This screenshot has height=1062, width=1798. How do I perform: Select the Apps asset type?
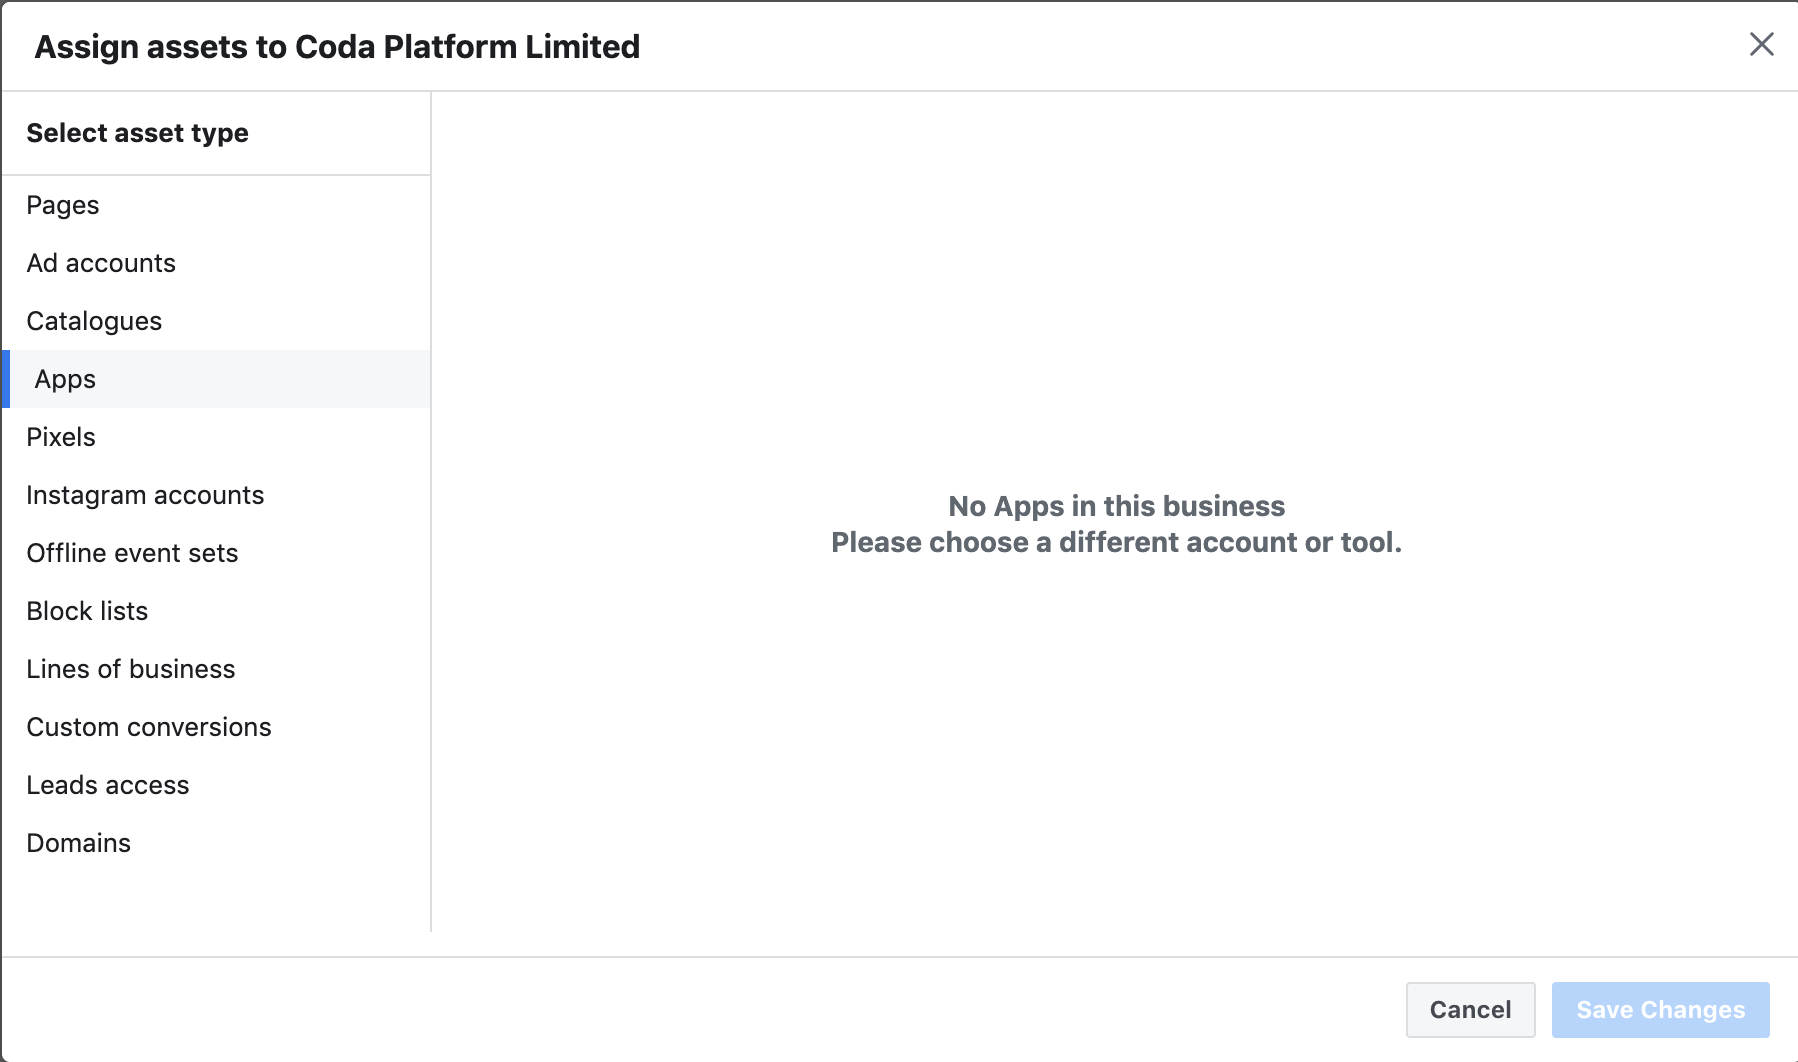coord(216,379)
